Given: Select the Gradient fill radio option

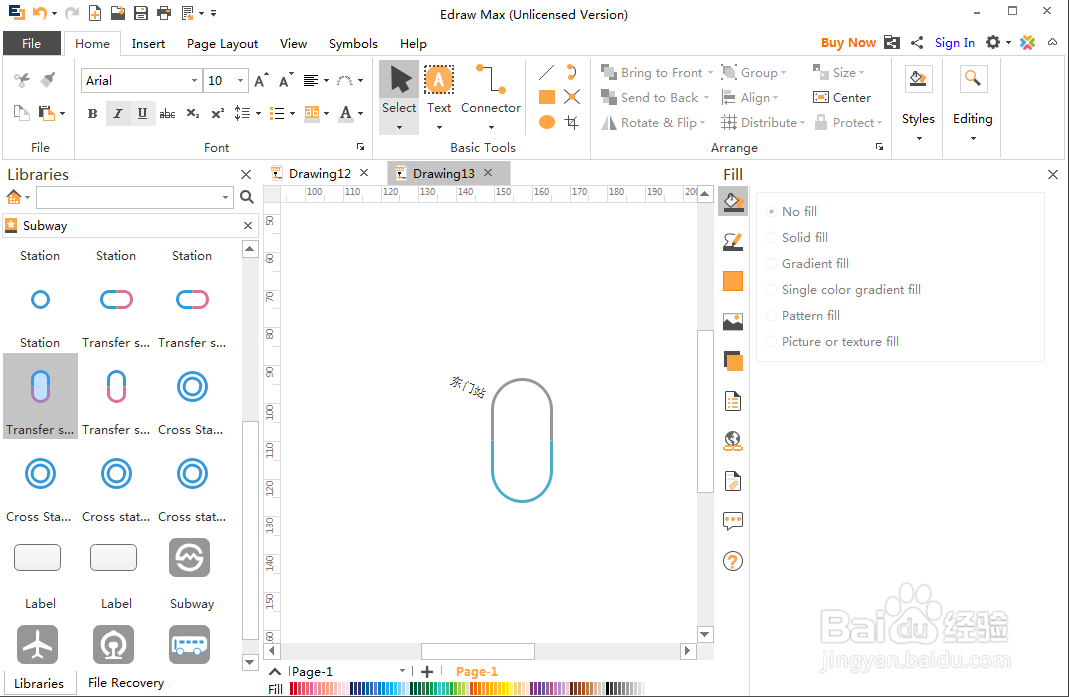Looking at the screenshot, I should [771, 263].
